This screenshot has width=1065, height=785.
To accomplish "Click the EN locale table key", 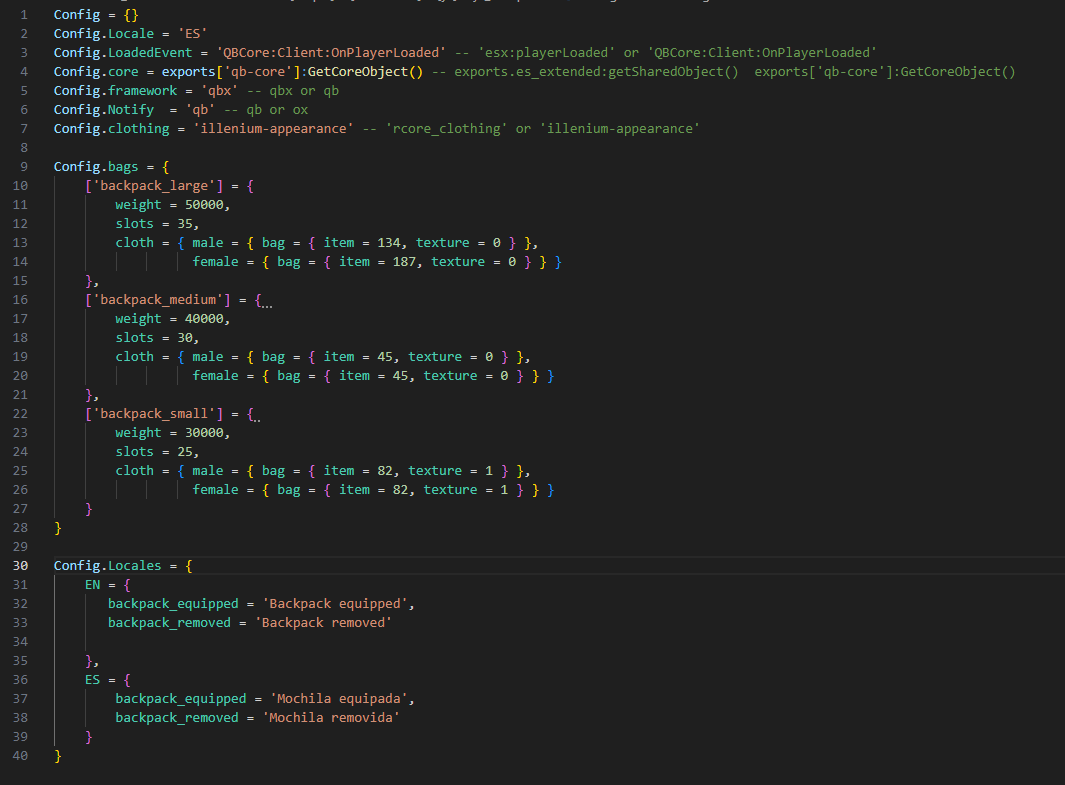I will tap(92, 585).
